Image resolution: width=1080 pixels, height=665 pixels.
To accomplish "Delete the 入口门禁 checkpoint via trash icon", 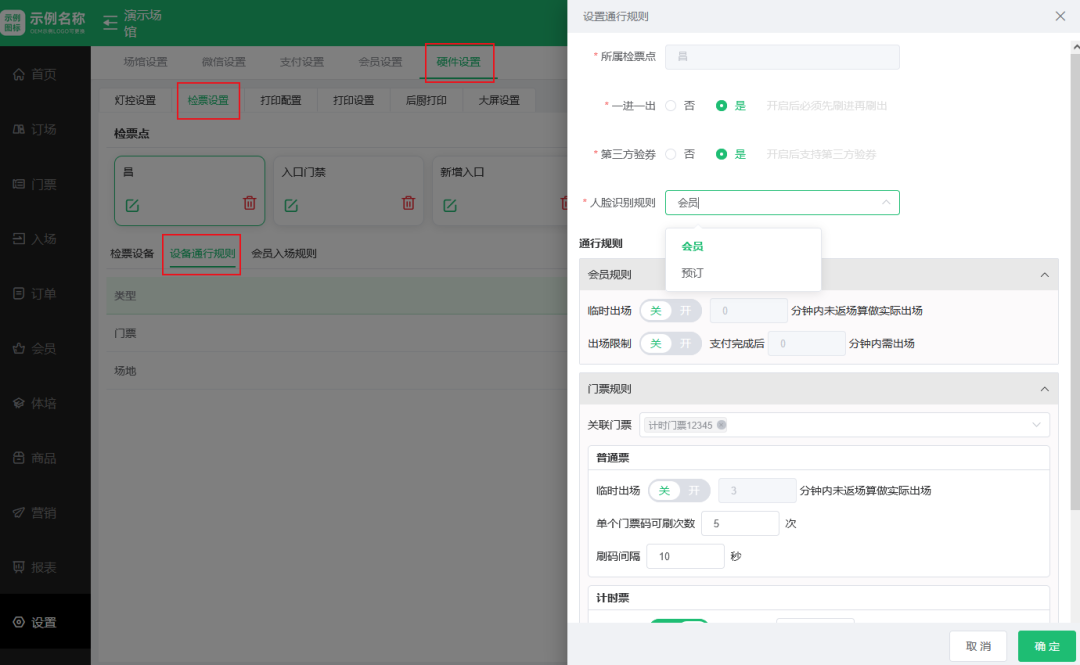I will pyautogui.click(x=408, y=202).
